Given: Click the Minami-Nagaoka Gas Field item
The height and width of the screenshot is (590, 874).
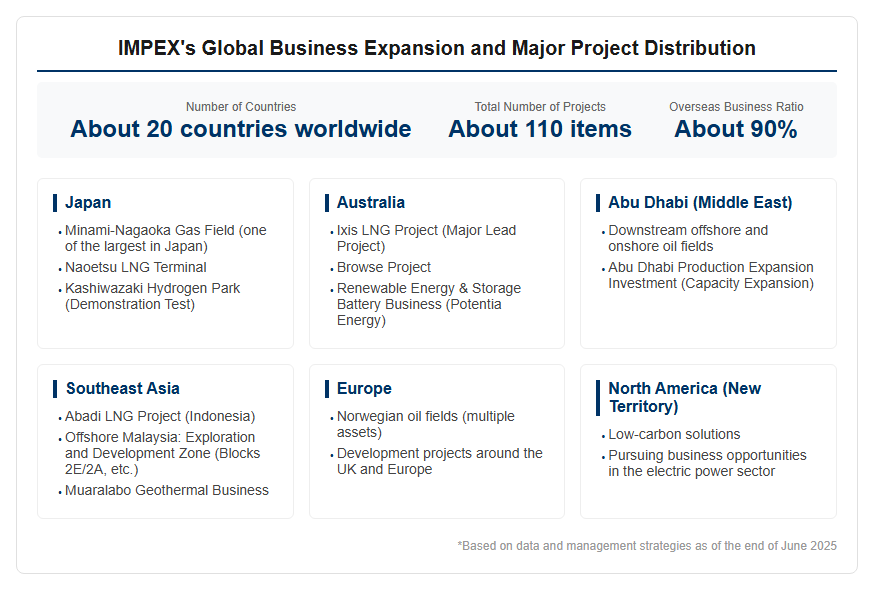Looking at the screenshot, I should click(x=166, y=238).
